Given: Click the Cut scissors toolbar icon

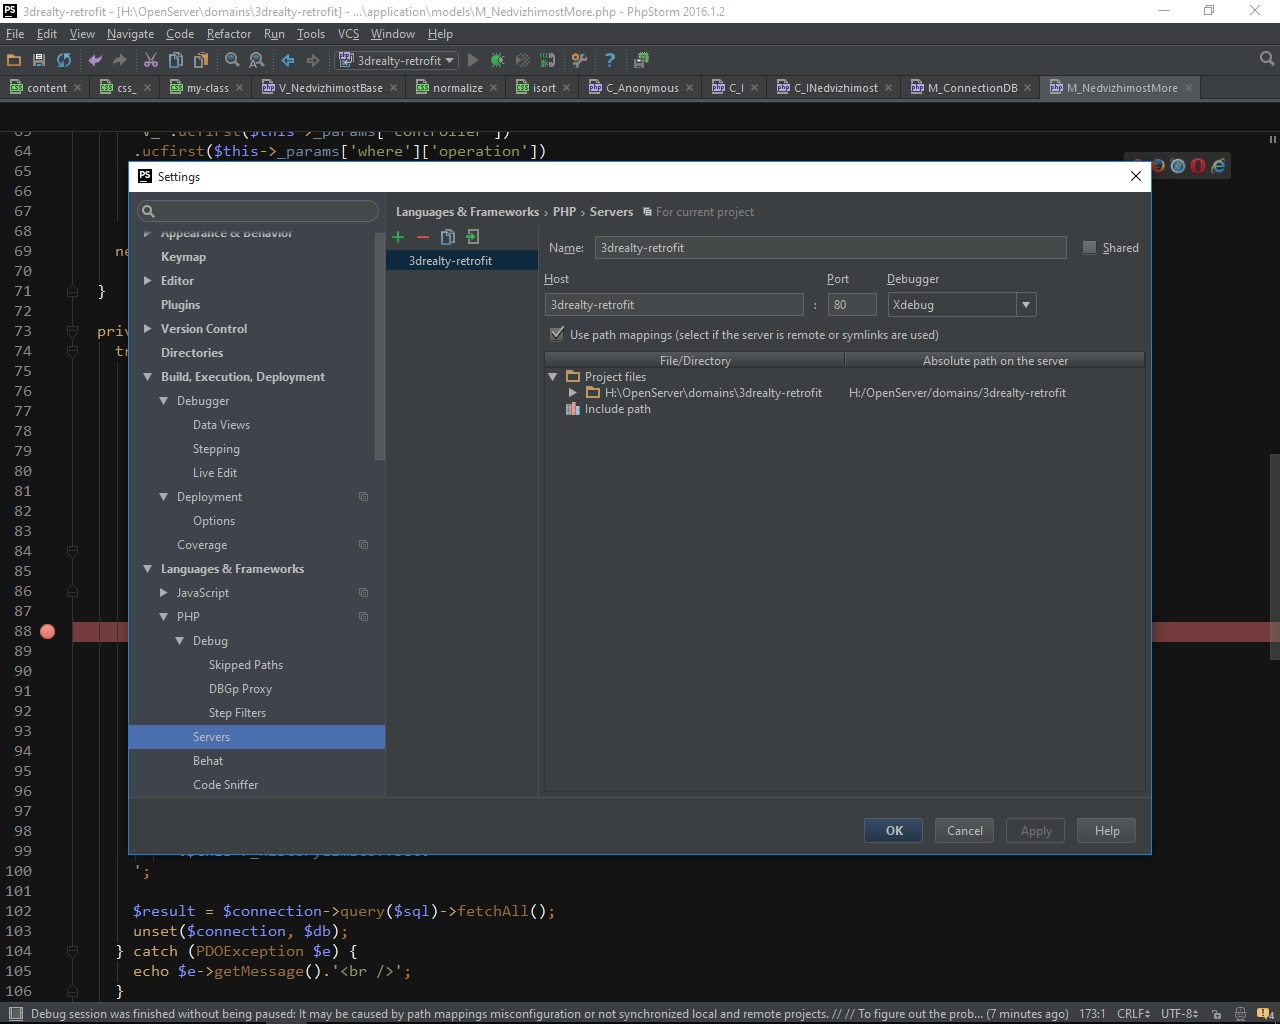Looking at the screenshot, I should (x=151, y=60).
